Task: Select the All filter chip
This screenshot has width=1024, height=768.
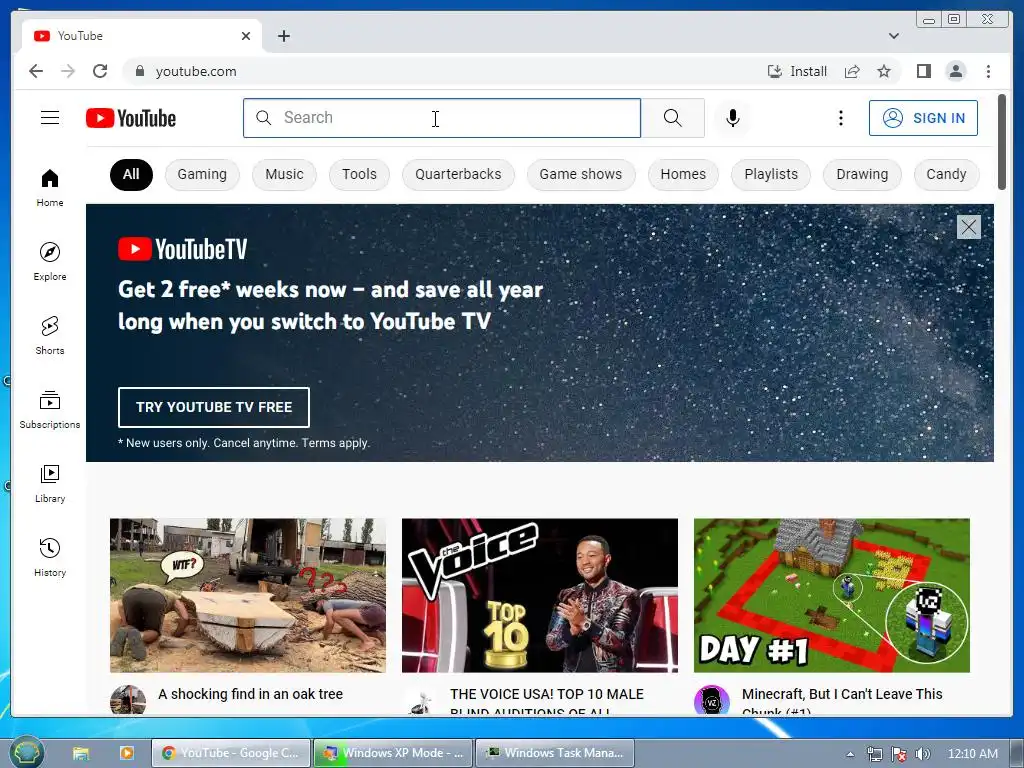Action: [x=131, y=174]
